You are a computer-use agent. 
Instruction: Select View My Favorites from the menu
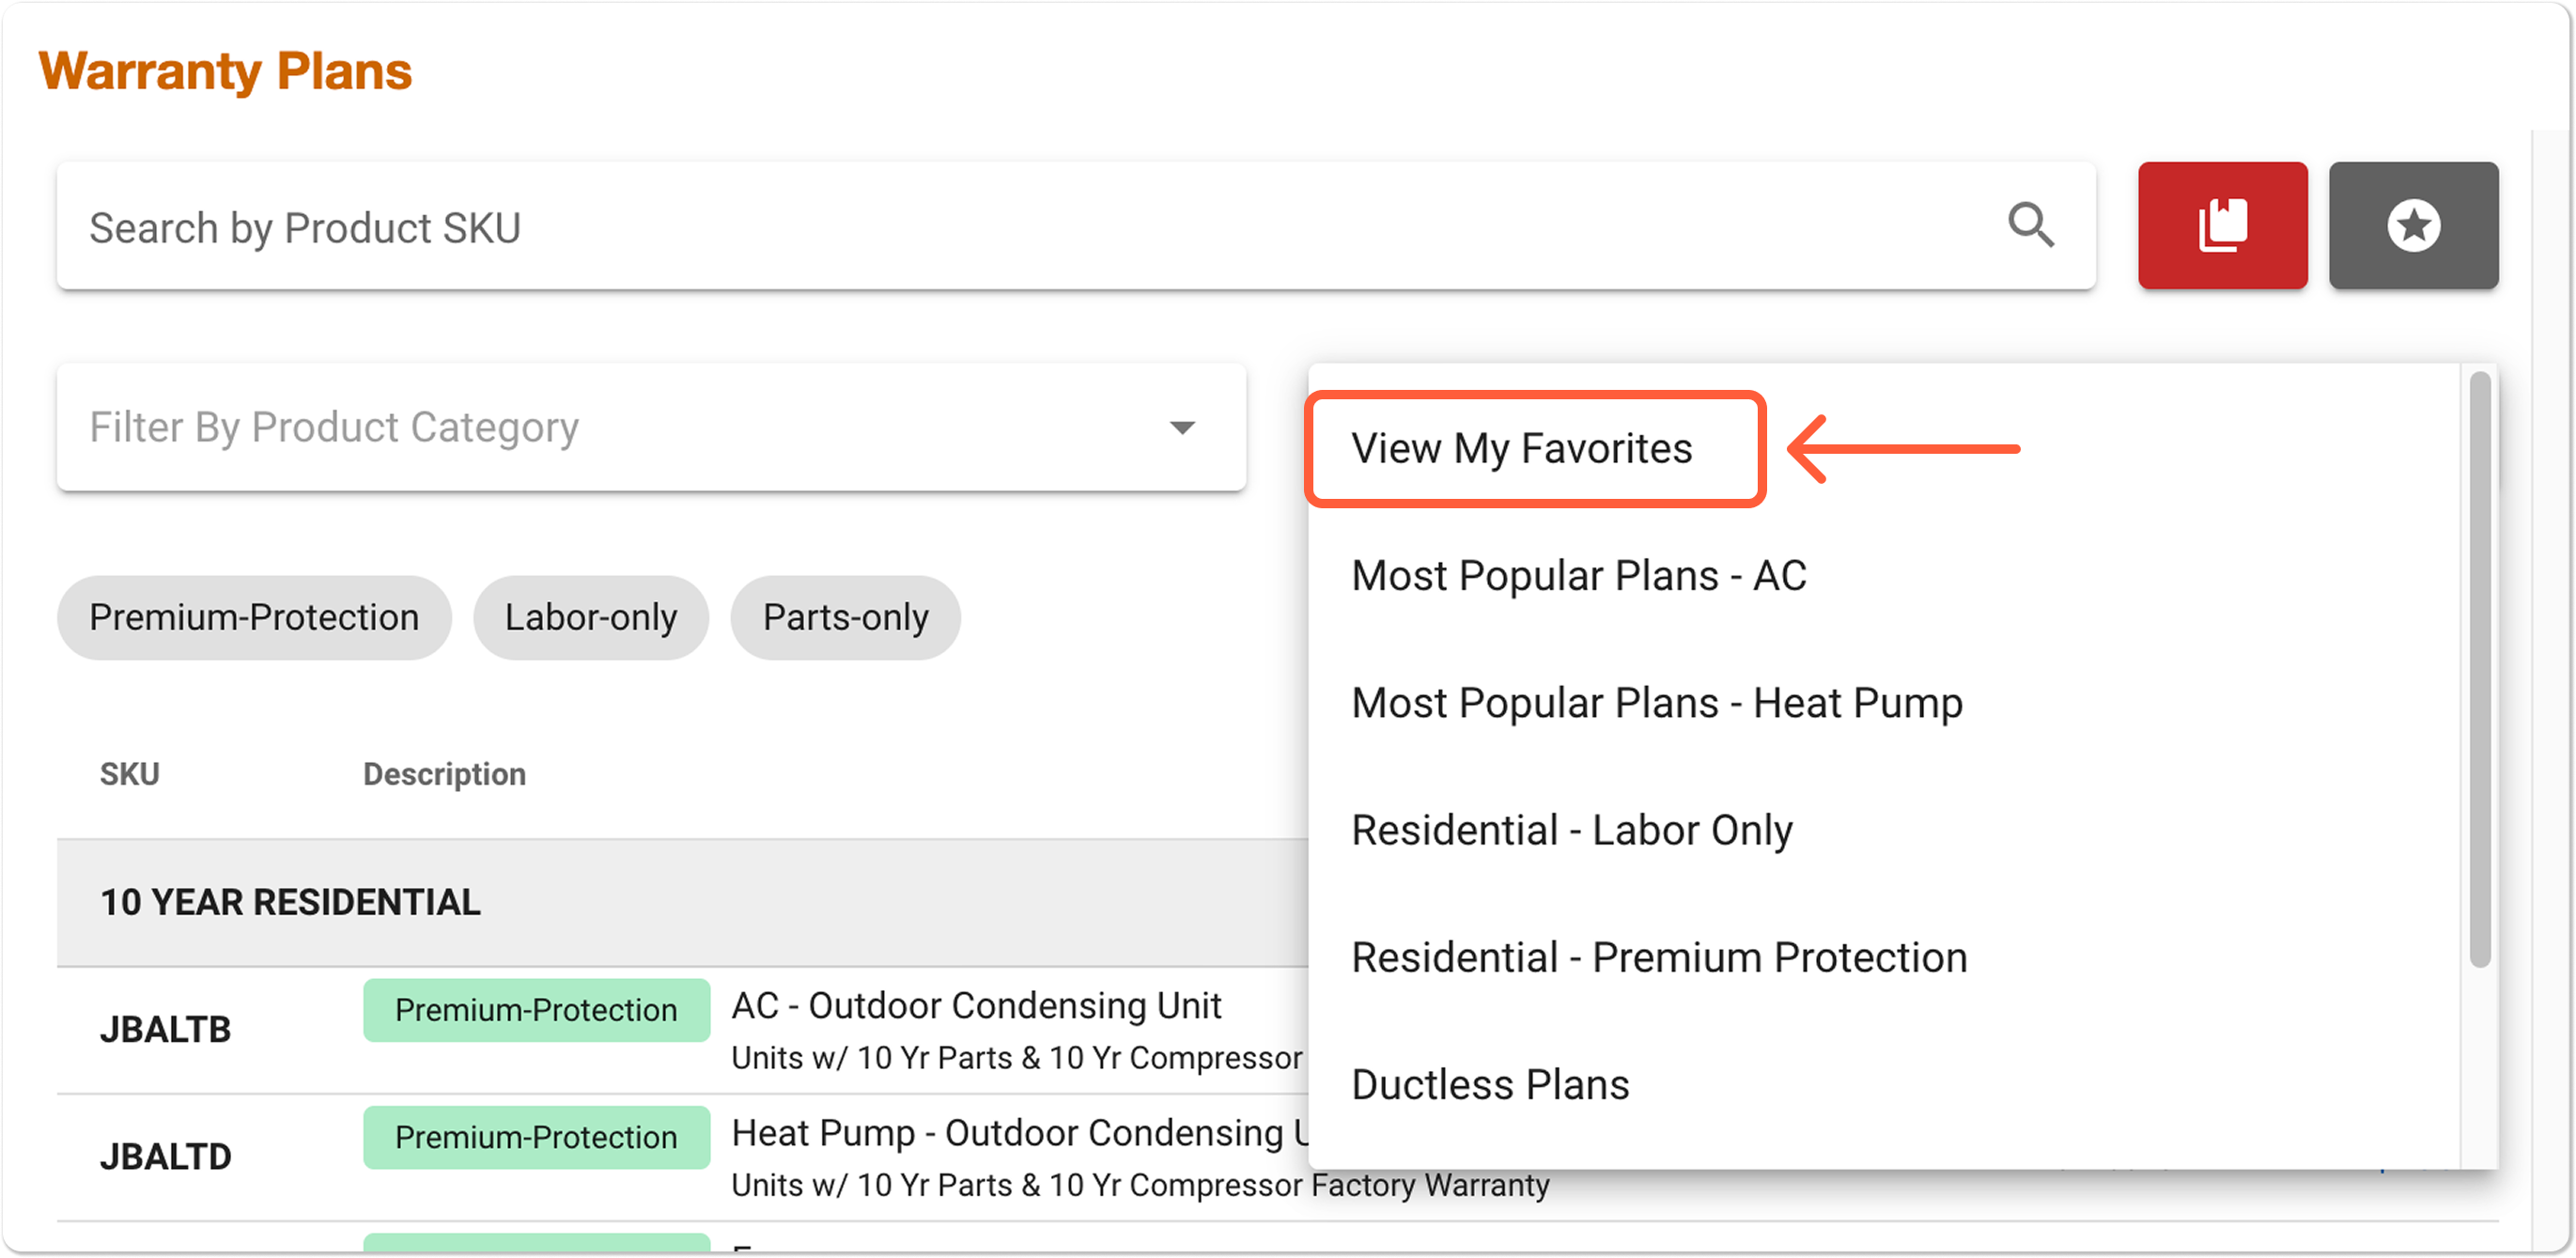point(1521,448)
